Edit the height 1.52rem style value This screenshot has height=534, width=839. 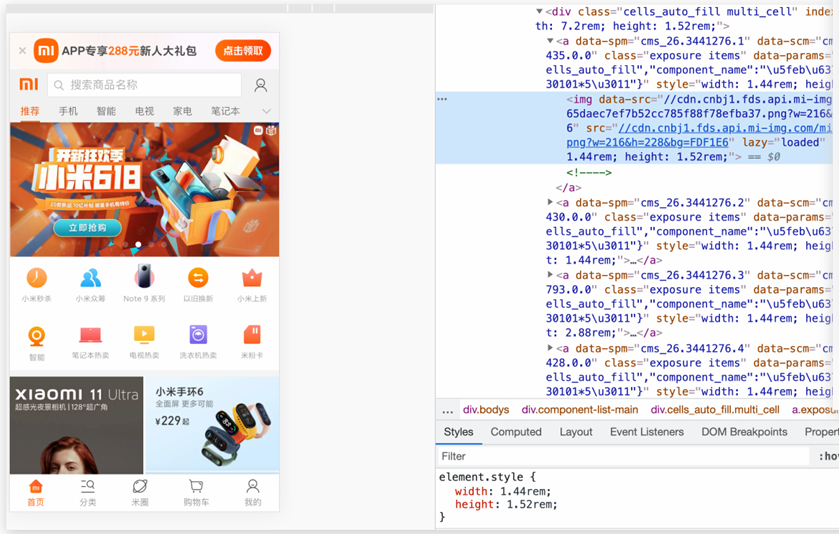tap(531, 505)
